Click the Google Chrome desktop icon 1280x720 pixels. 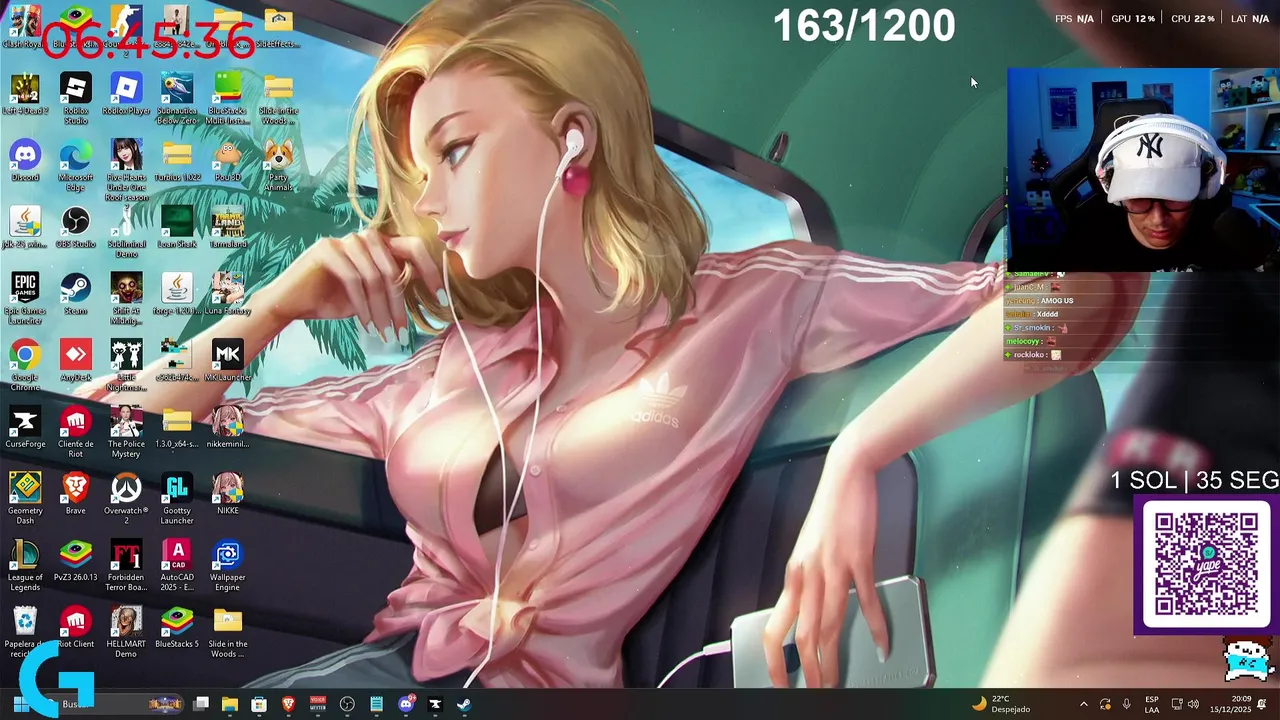click(x=25, y=365)
